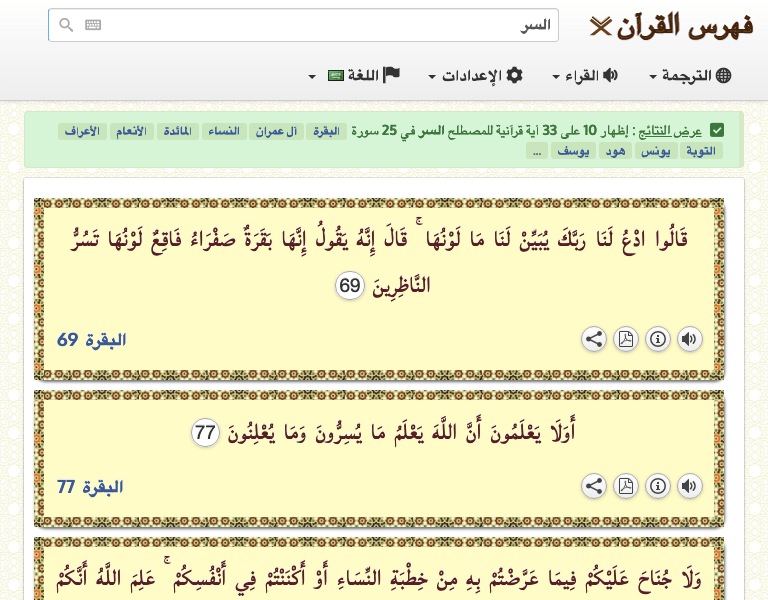The width and height of the screenshot is (768, 600).
Task: Play audio for Al-Baqarah verse 69
Action: [x=689, y=339]
